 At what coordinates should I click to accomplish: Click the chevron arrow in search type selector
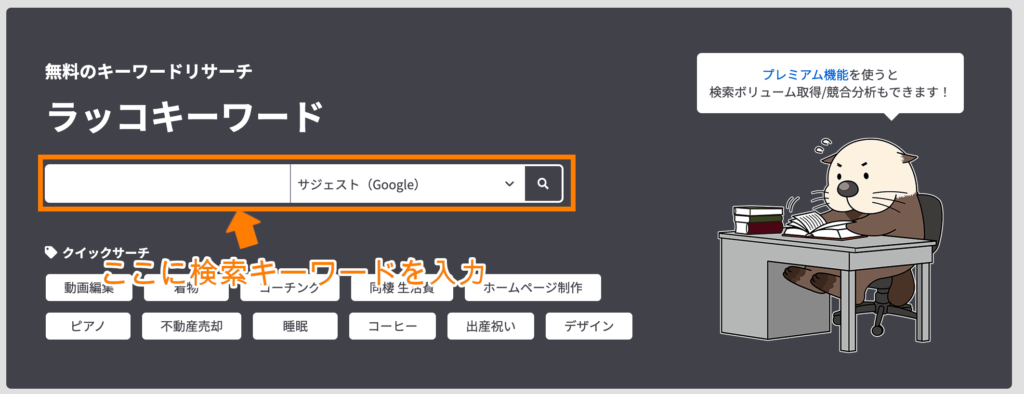point(509,184)
